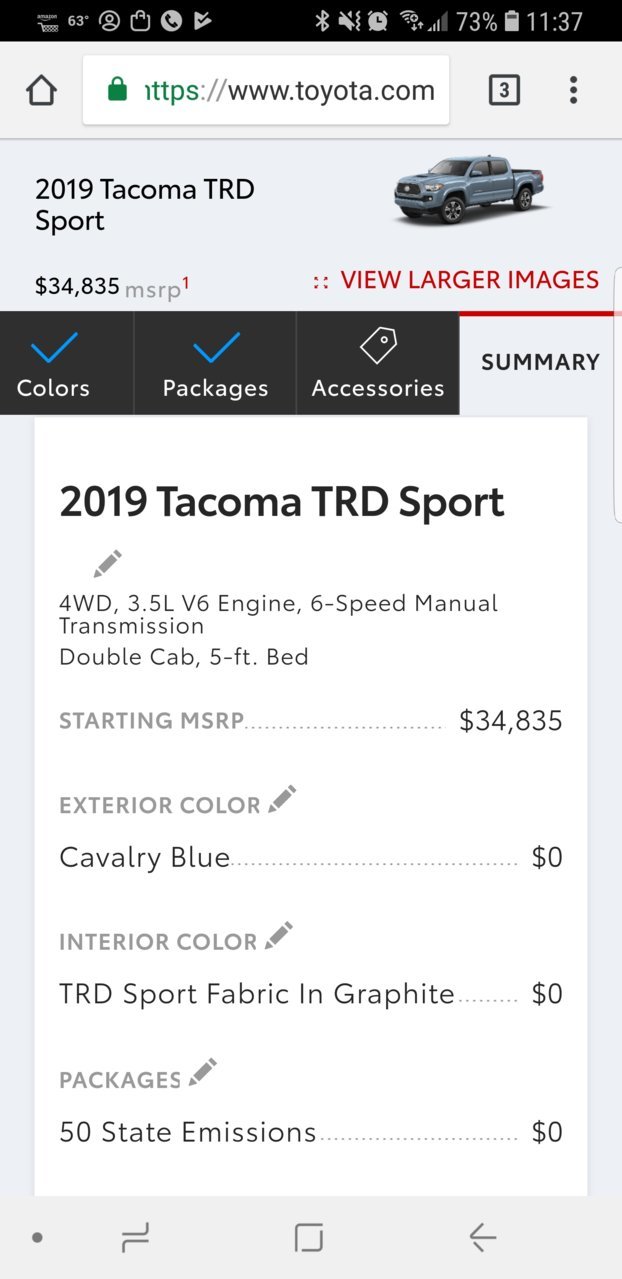Viewport: 622px width, 1279px height.
Task: Open the Android recent apps button
Action: point(135,1238)
